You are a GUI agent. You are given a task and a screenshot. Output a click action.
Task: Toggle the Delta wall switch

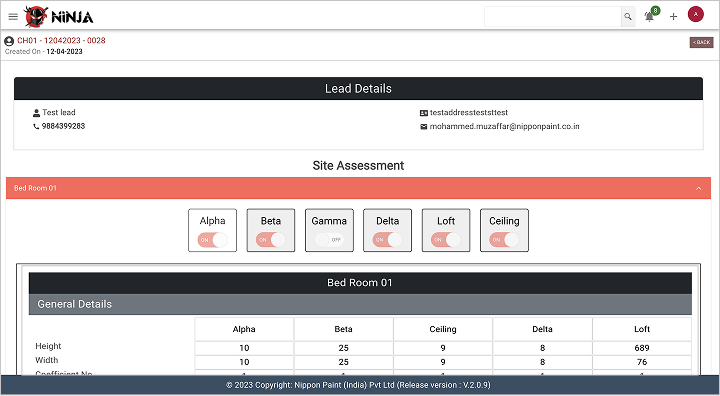click(x=388, y=240)
